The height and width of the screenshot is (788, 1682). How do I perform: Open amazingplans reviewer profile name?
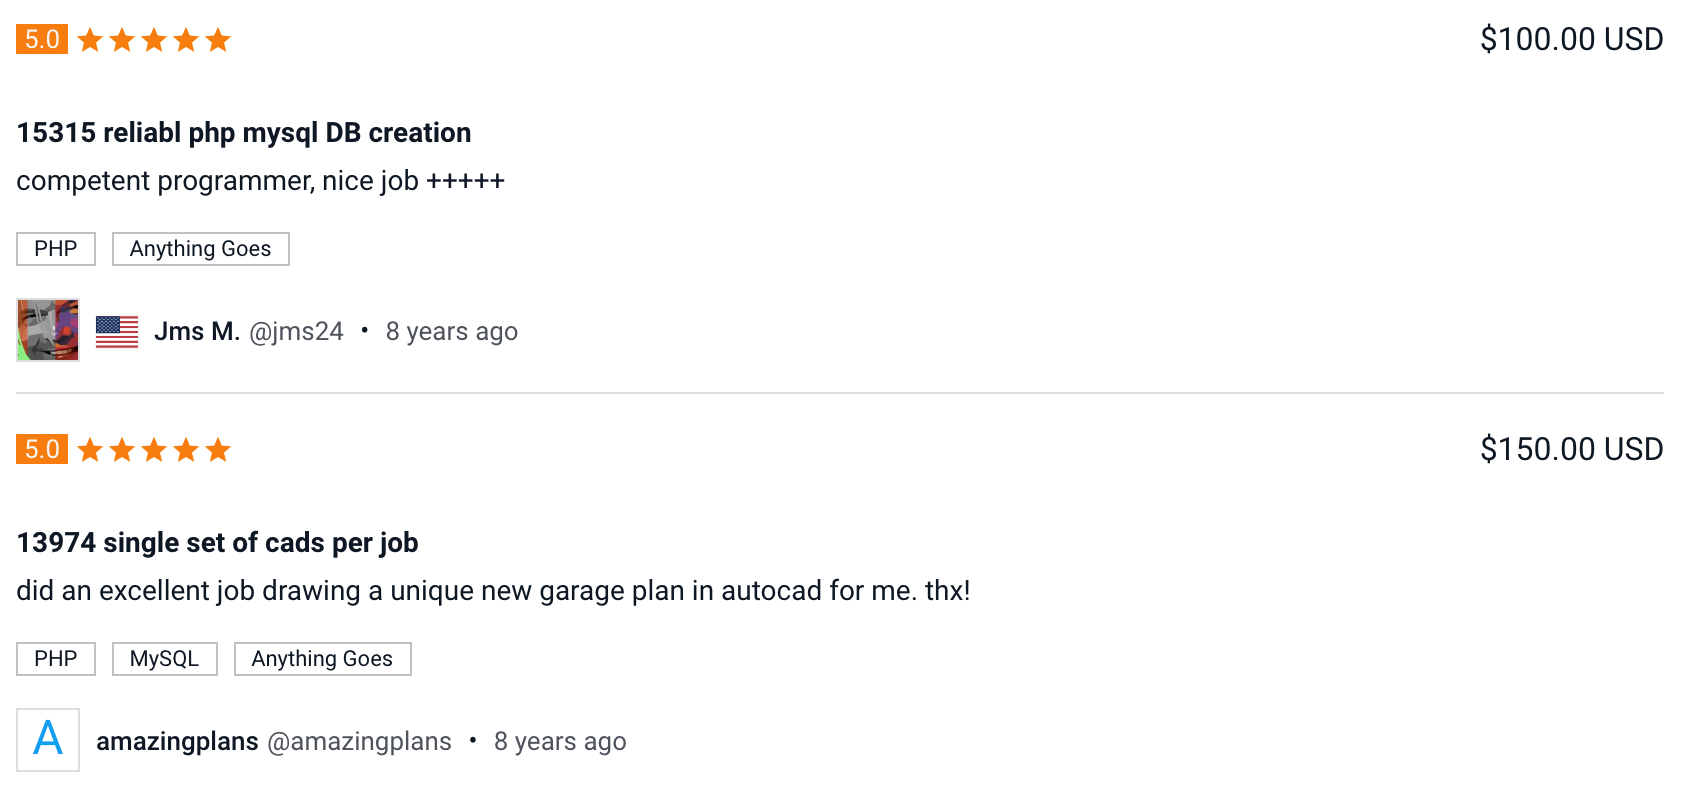[177, 741]
